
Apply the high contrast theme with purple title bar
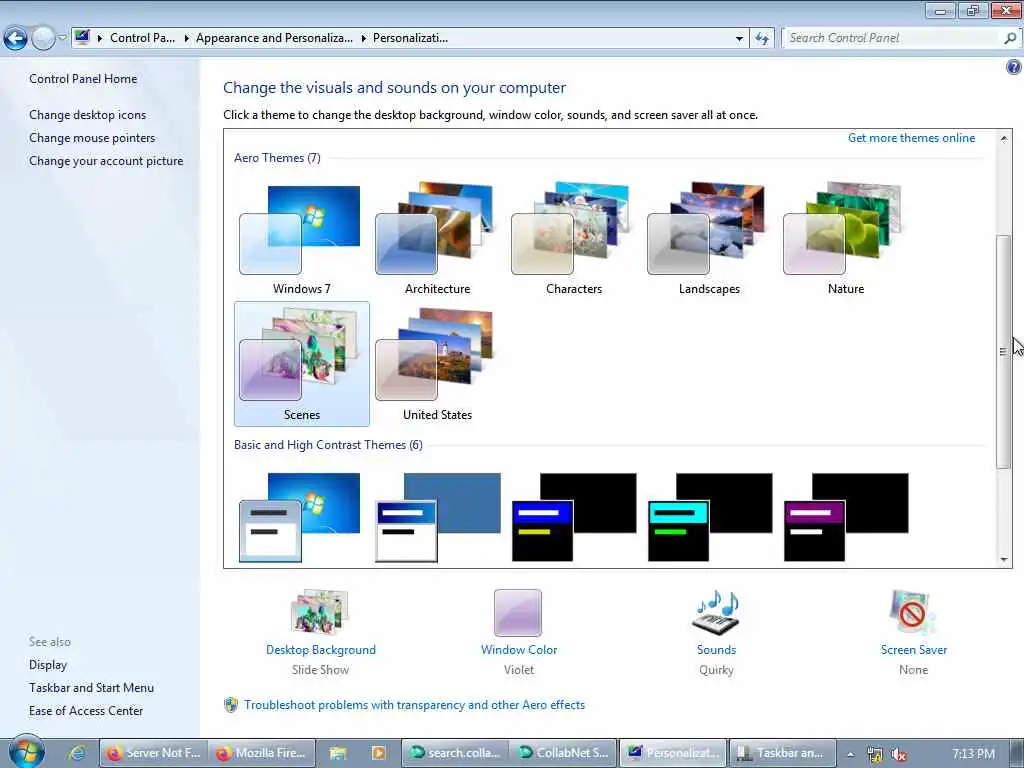pos(846,517)
